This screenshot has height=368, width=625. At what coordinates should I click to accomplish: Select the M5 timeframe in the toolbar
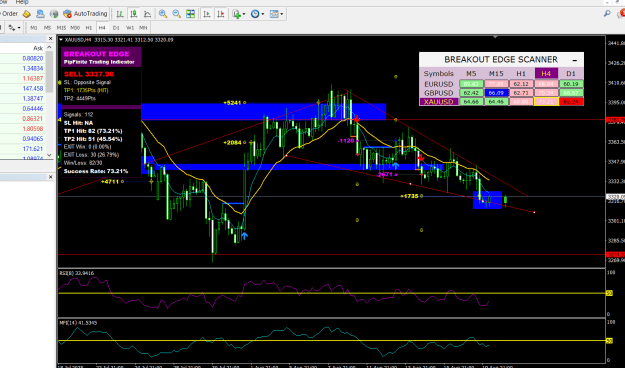pos(47,28)
